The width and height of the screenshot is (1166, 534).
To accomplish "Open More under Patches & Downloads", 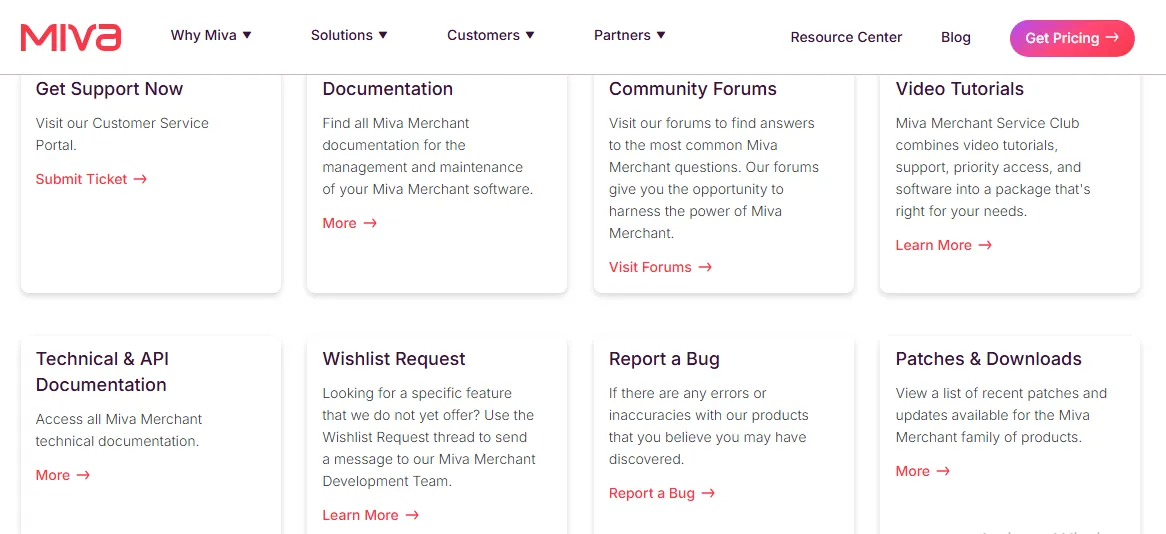I will pyautogui.click(x=923, y=472).
